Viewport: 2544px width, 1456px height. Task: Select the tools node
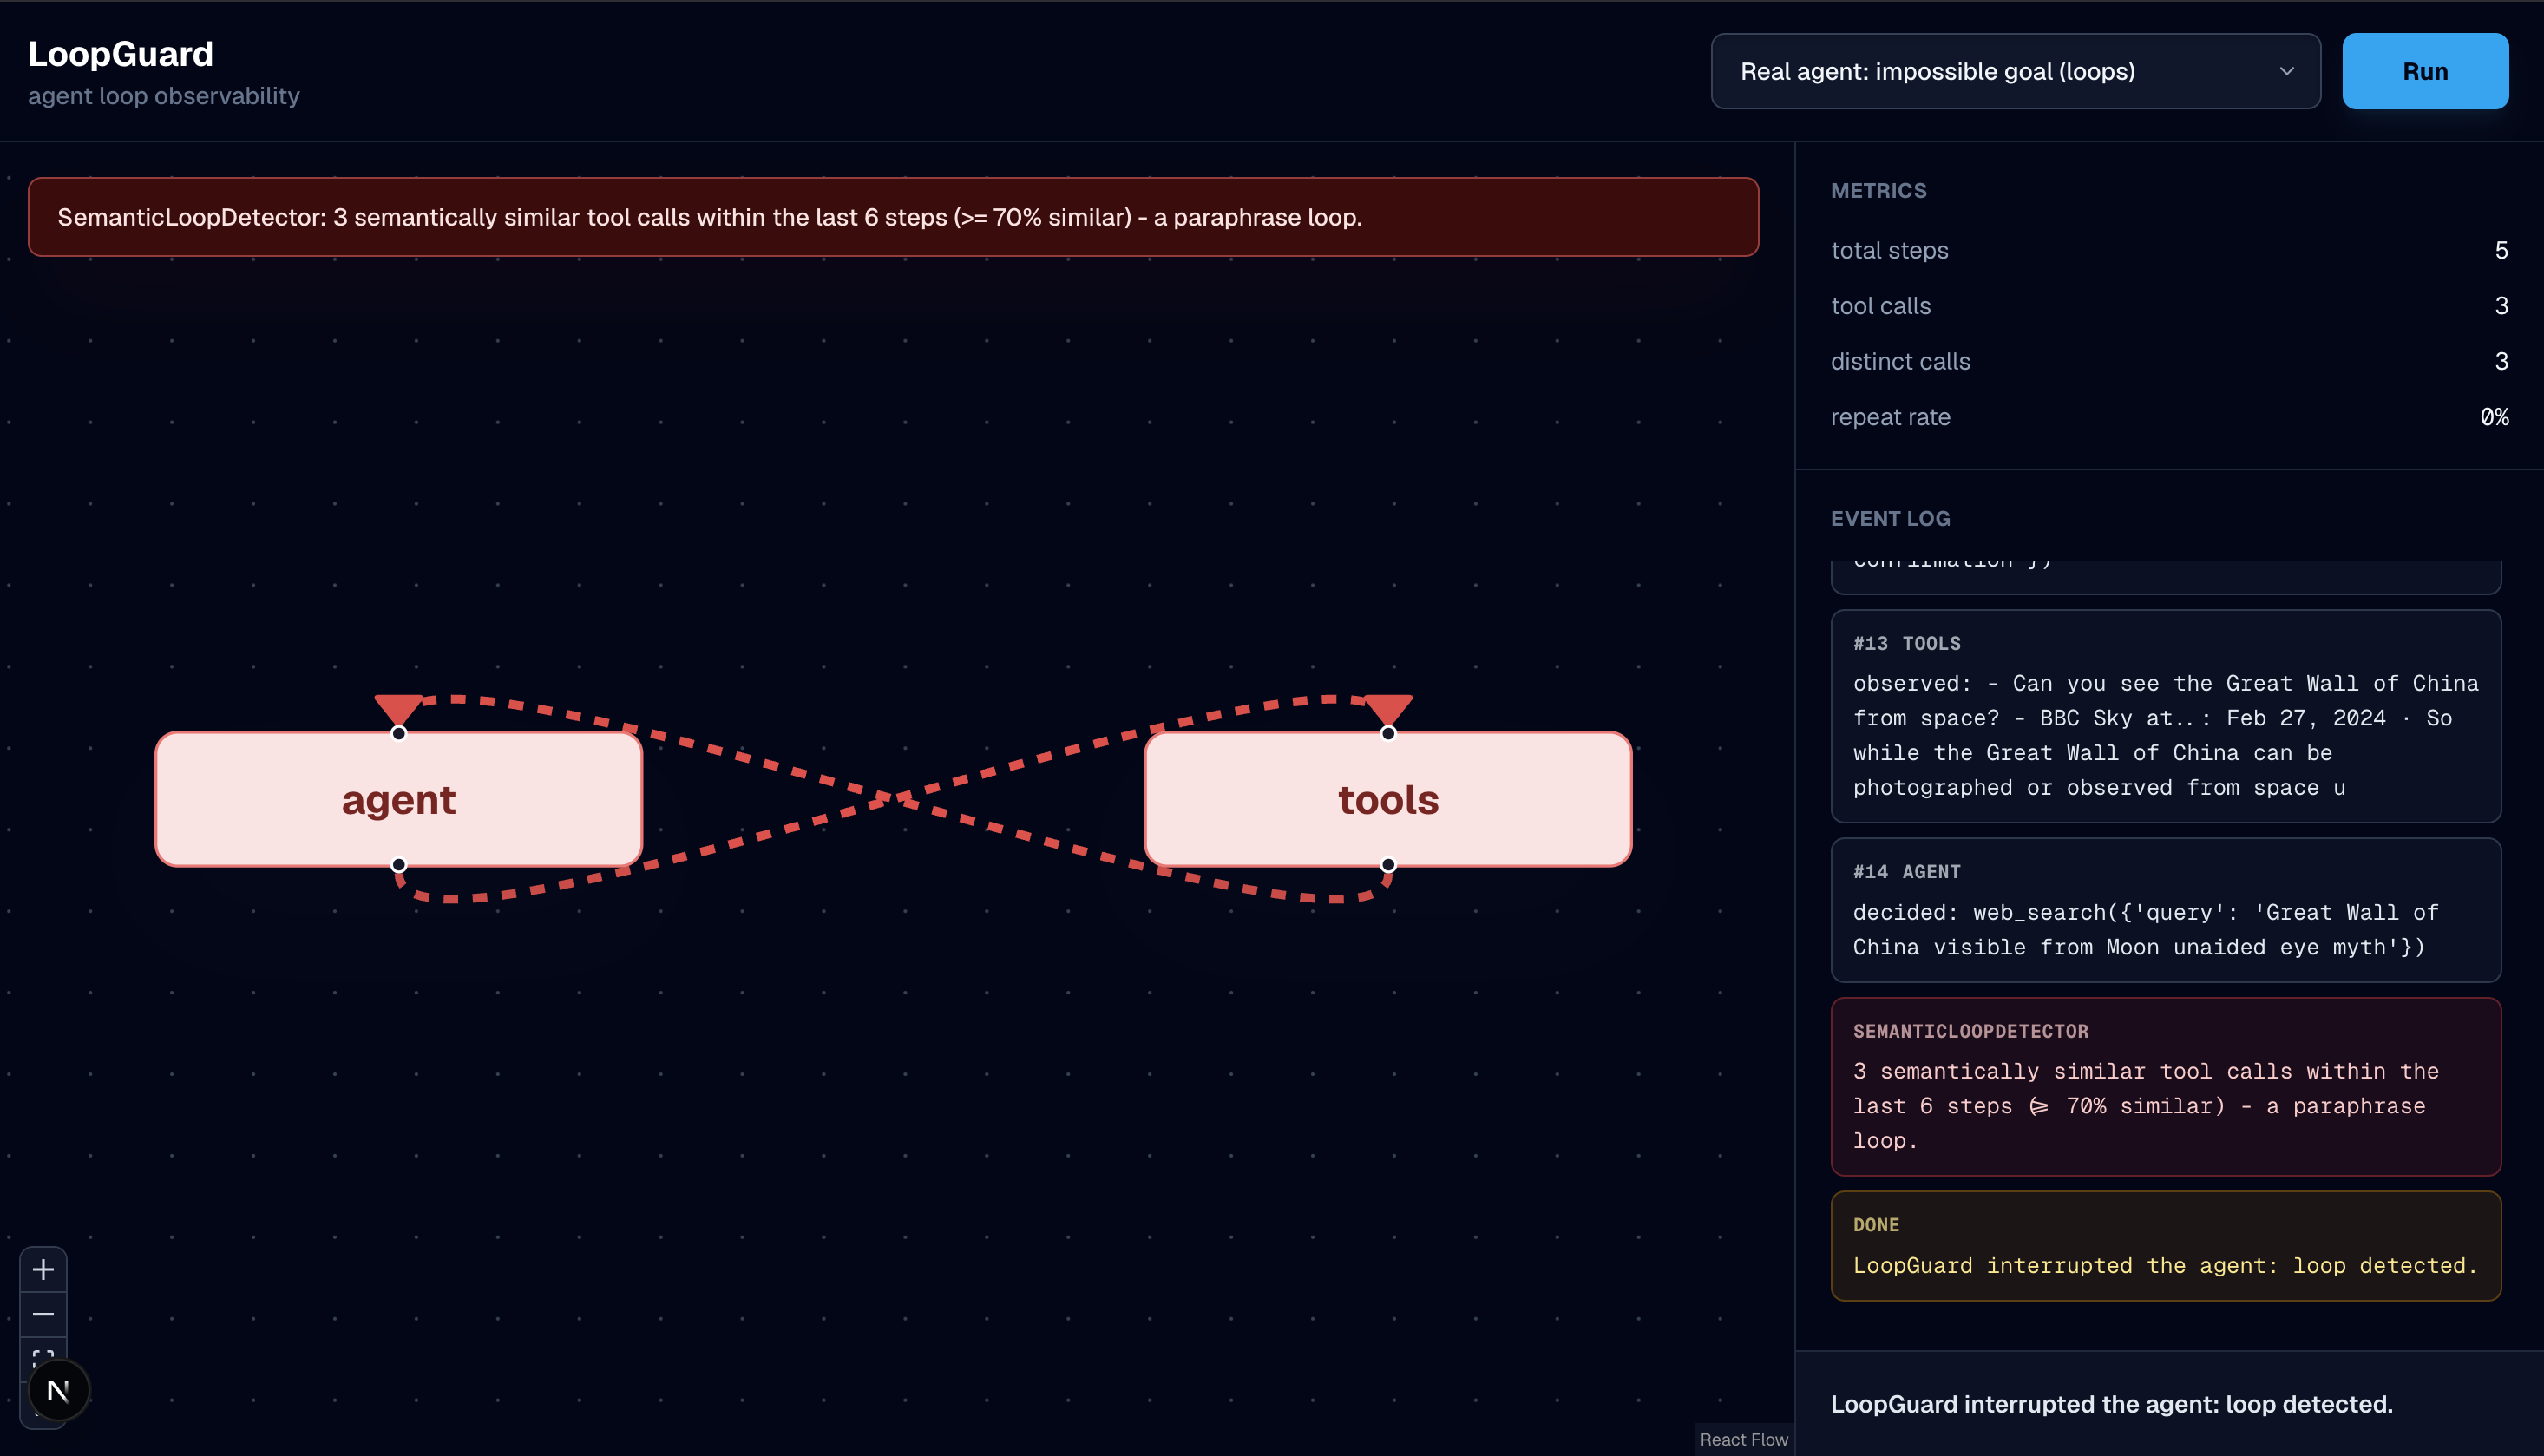coord(1388,799)
